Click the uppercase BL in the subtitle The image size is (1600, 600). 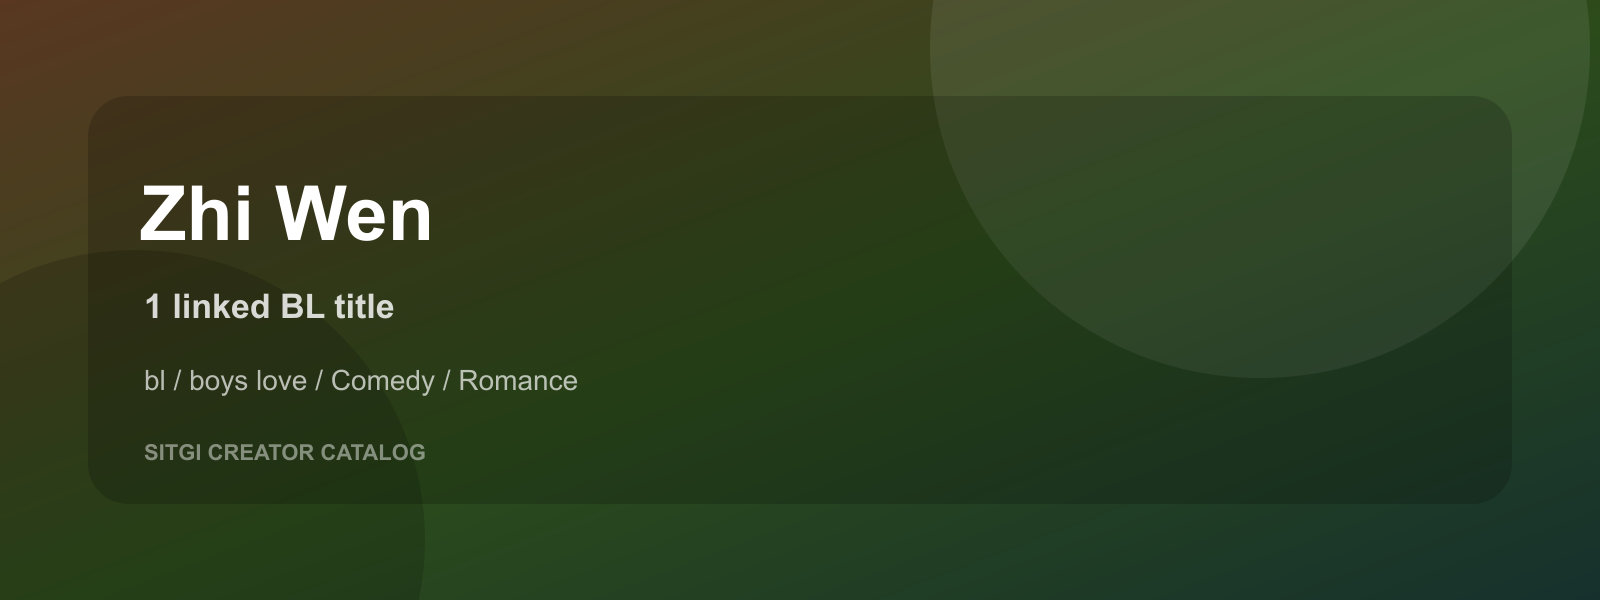click(x=302, y=306)
